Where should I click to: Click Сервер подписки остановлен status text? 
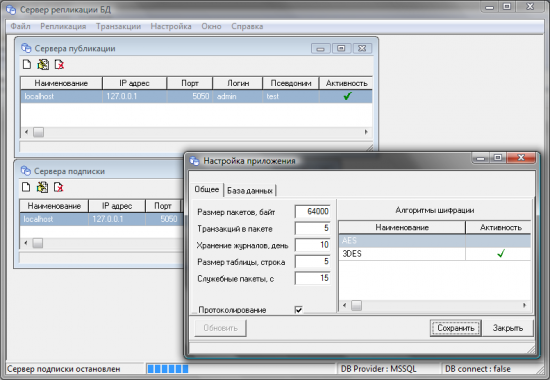(63, 369)
